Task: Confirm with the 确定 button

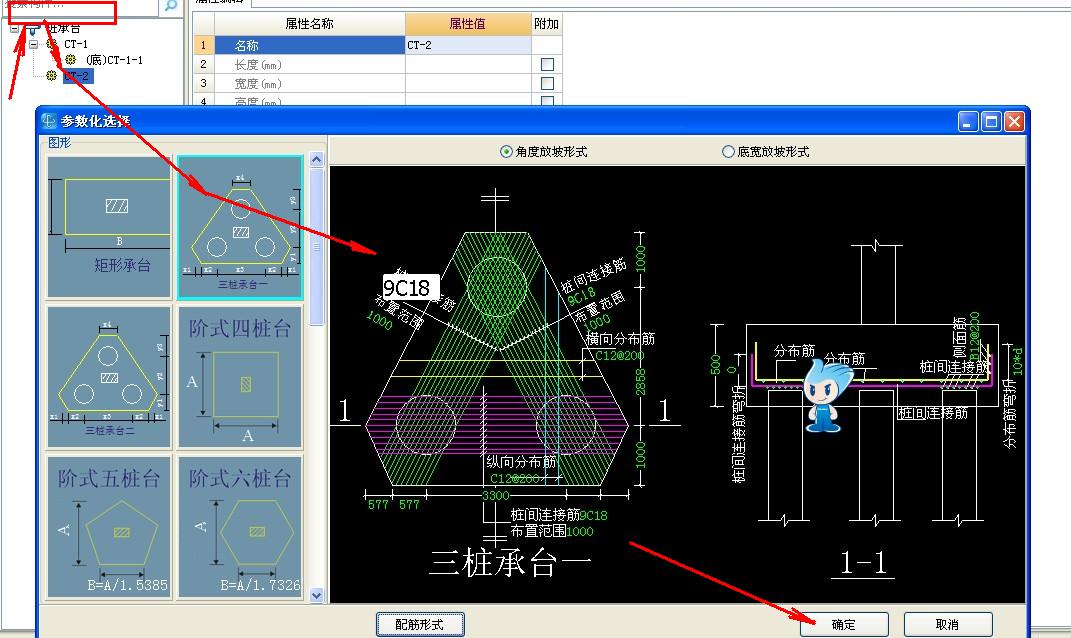Action: 844,624
